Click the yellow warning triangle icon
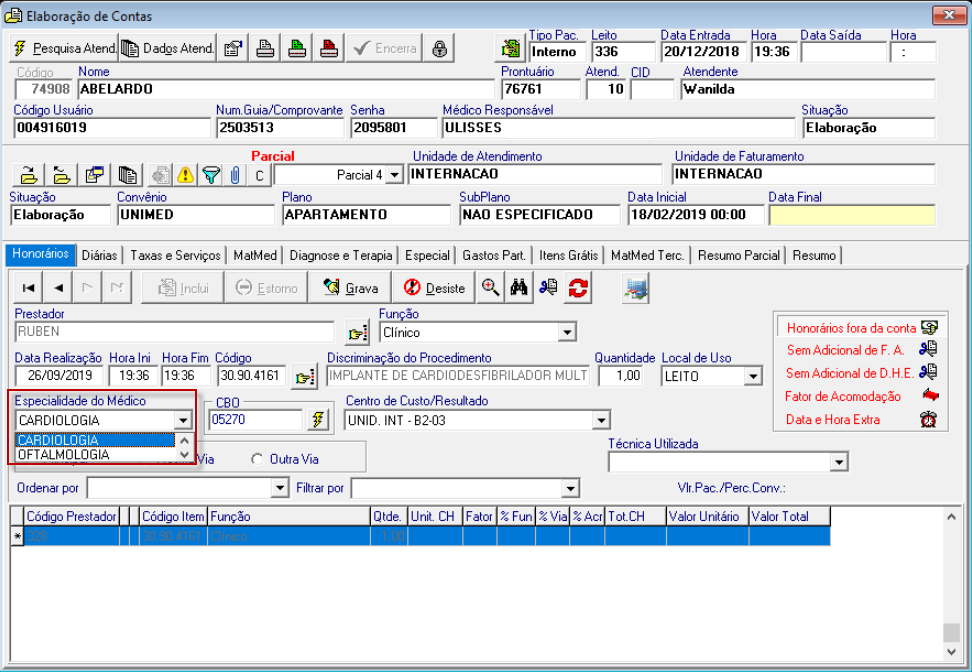This screenshot has width=972, height=672. click(x=185, y=175)
